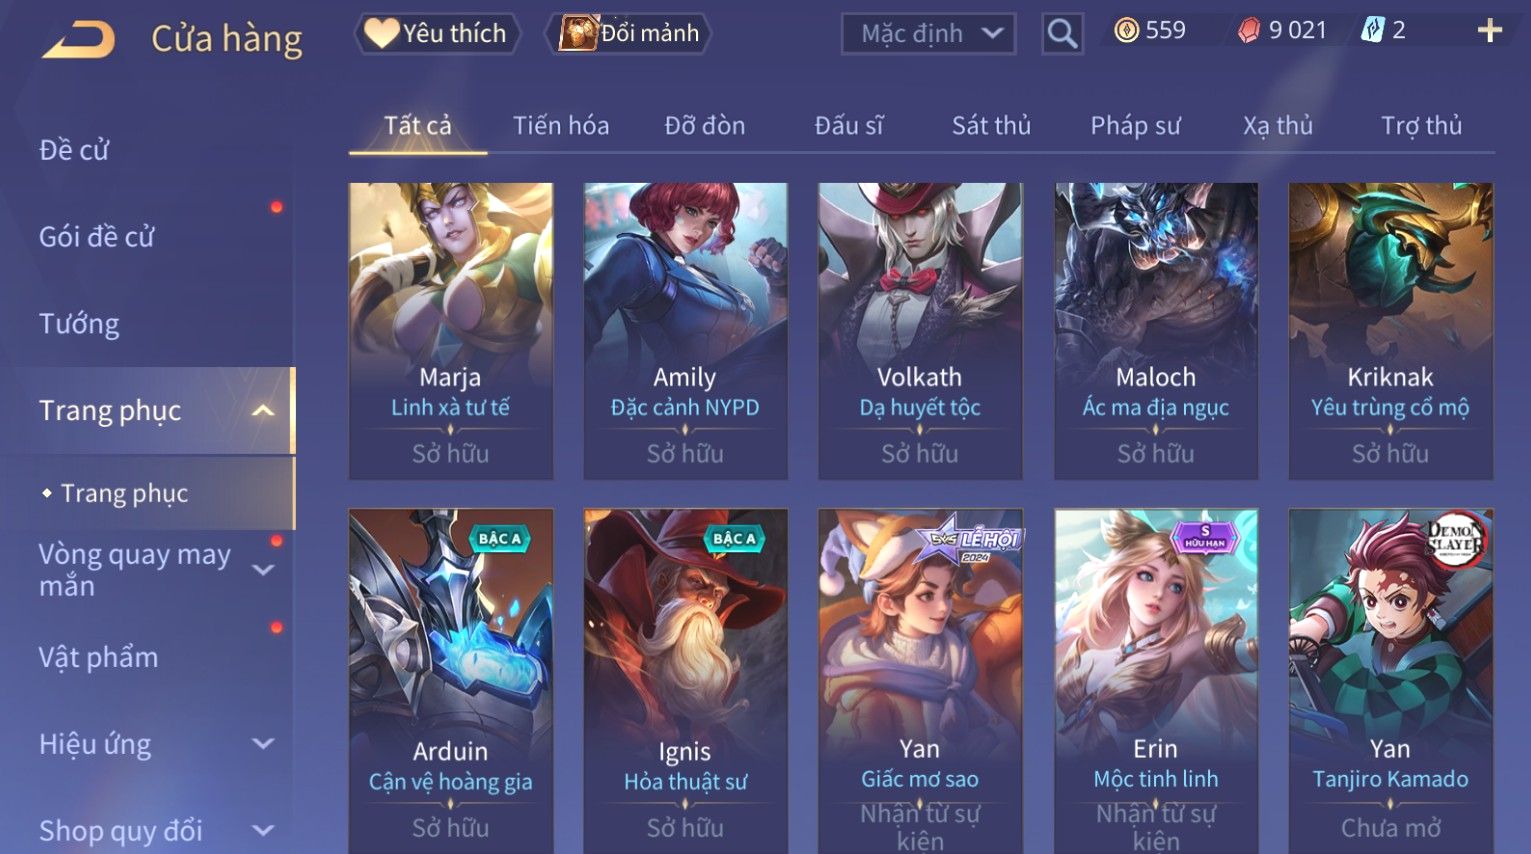Select the Tiến hóa tab
Viewport: 1531px width, 854px height.
point(561,125)
